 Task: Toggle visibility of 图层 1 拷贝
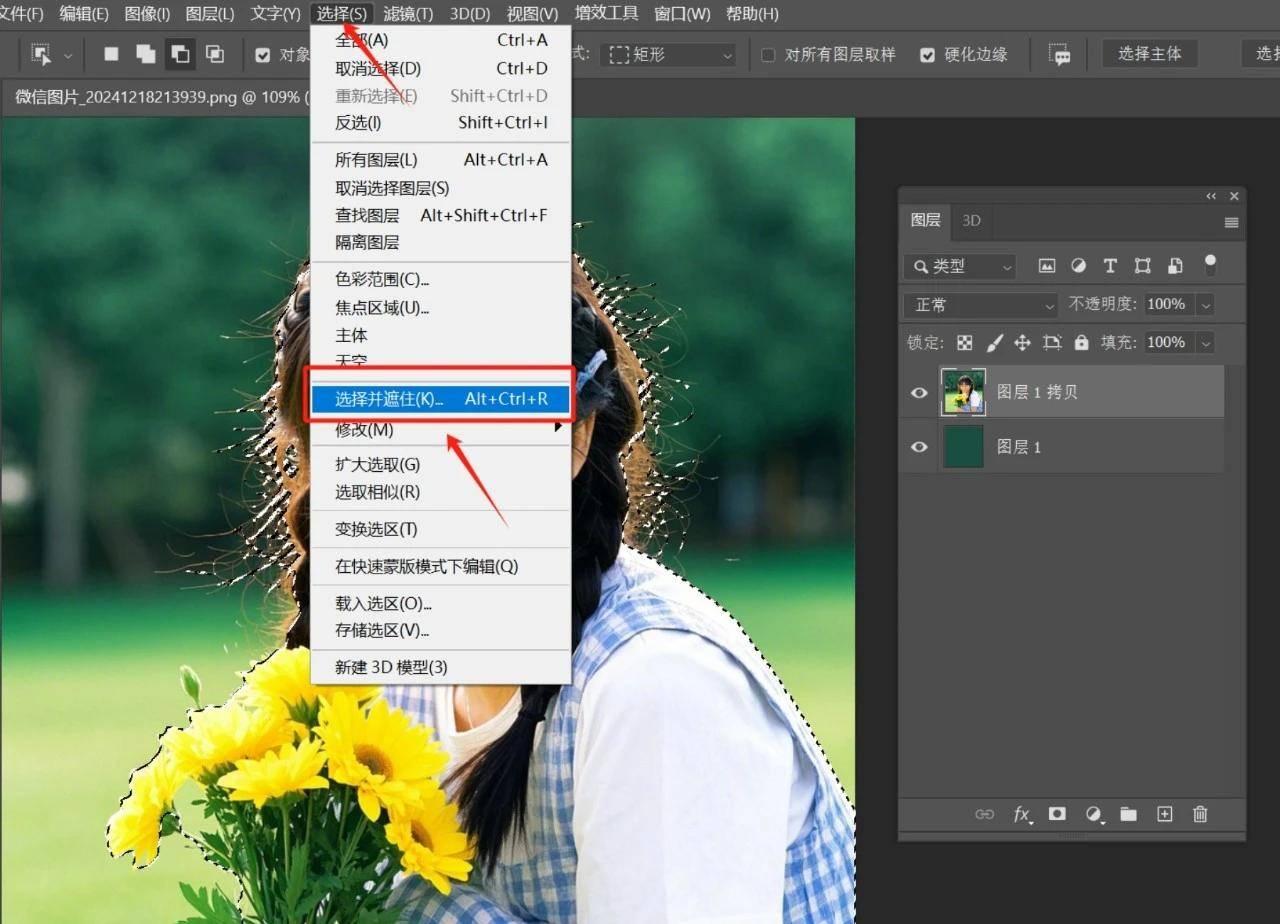click(918, 392)
